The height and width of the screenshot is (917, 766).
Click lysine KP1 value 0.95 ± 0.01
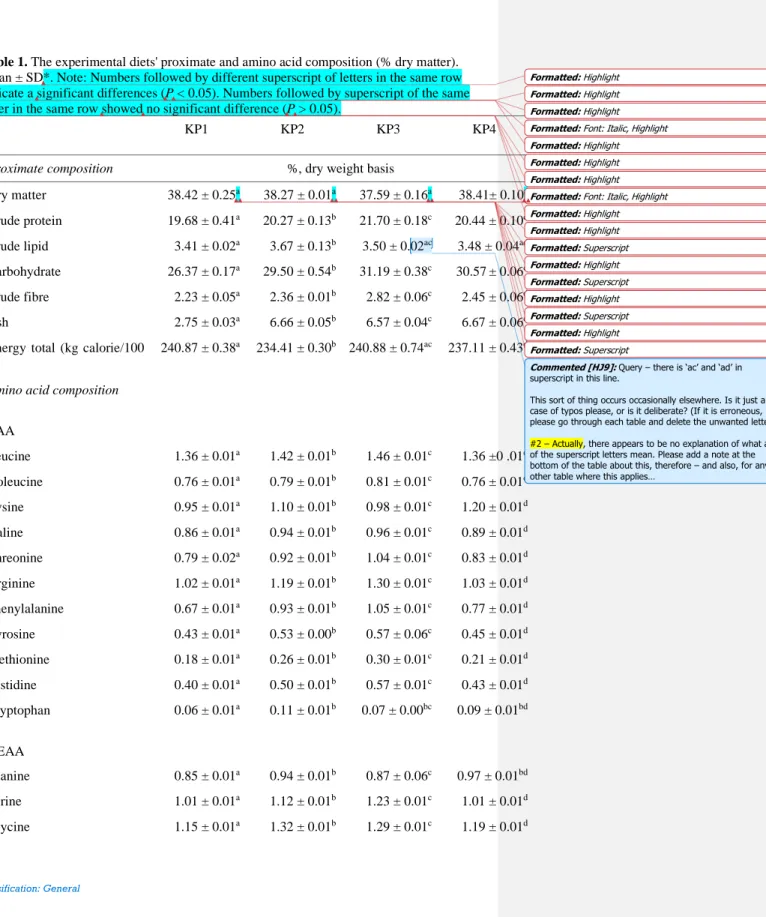coord(207,507)
